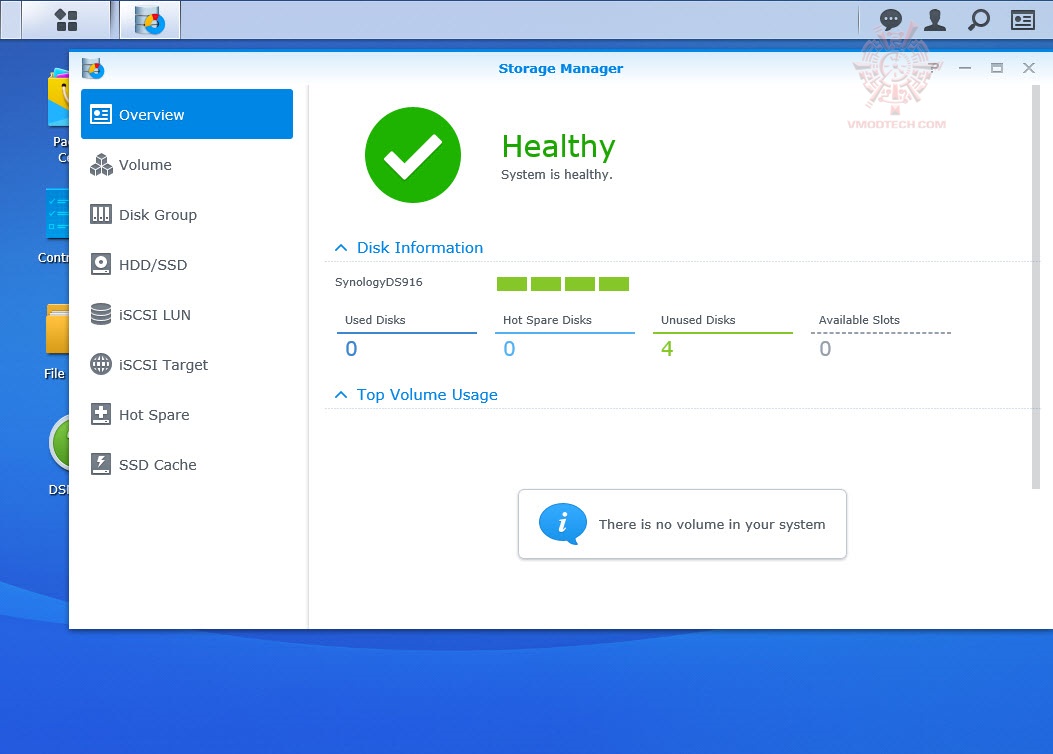
Task: Click the last green disk slot bar
Action: point(614,284)
